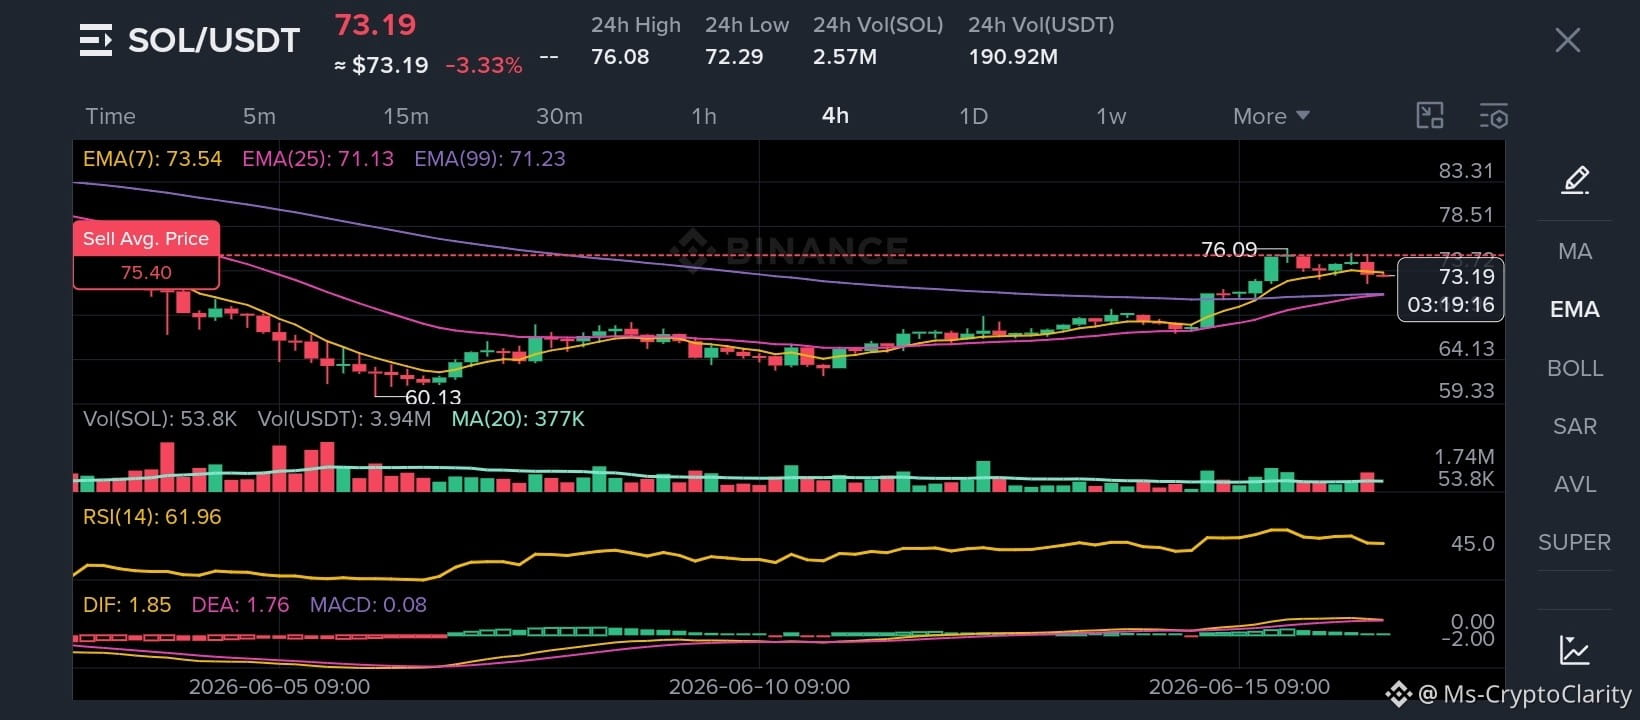Click the Vol(USDT): 3.94M label
The height and width of the screenshot is (720, 1640).
click(344, 419)
